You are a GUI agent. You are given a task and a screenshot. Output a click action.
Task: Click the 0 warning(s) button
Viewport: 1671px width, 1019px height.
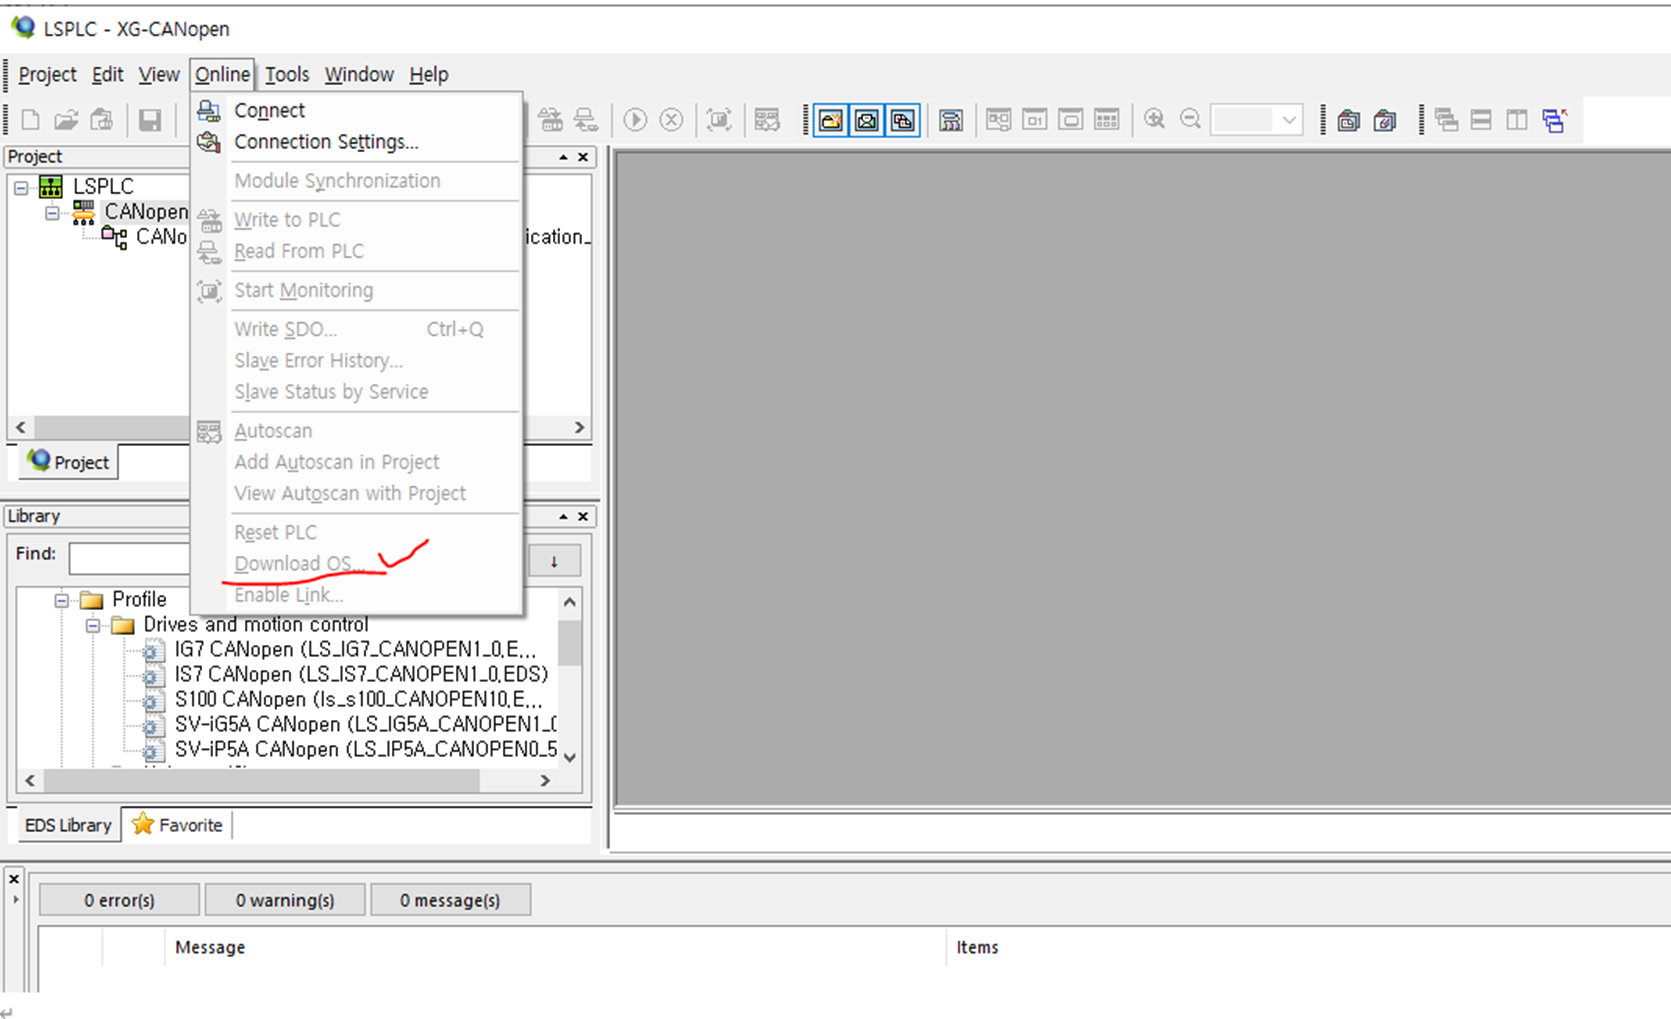point(284,898)
